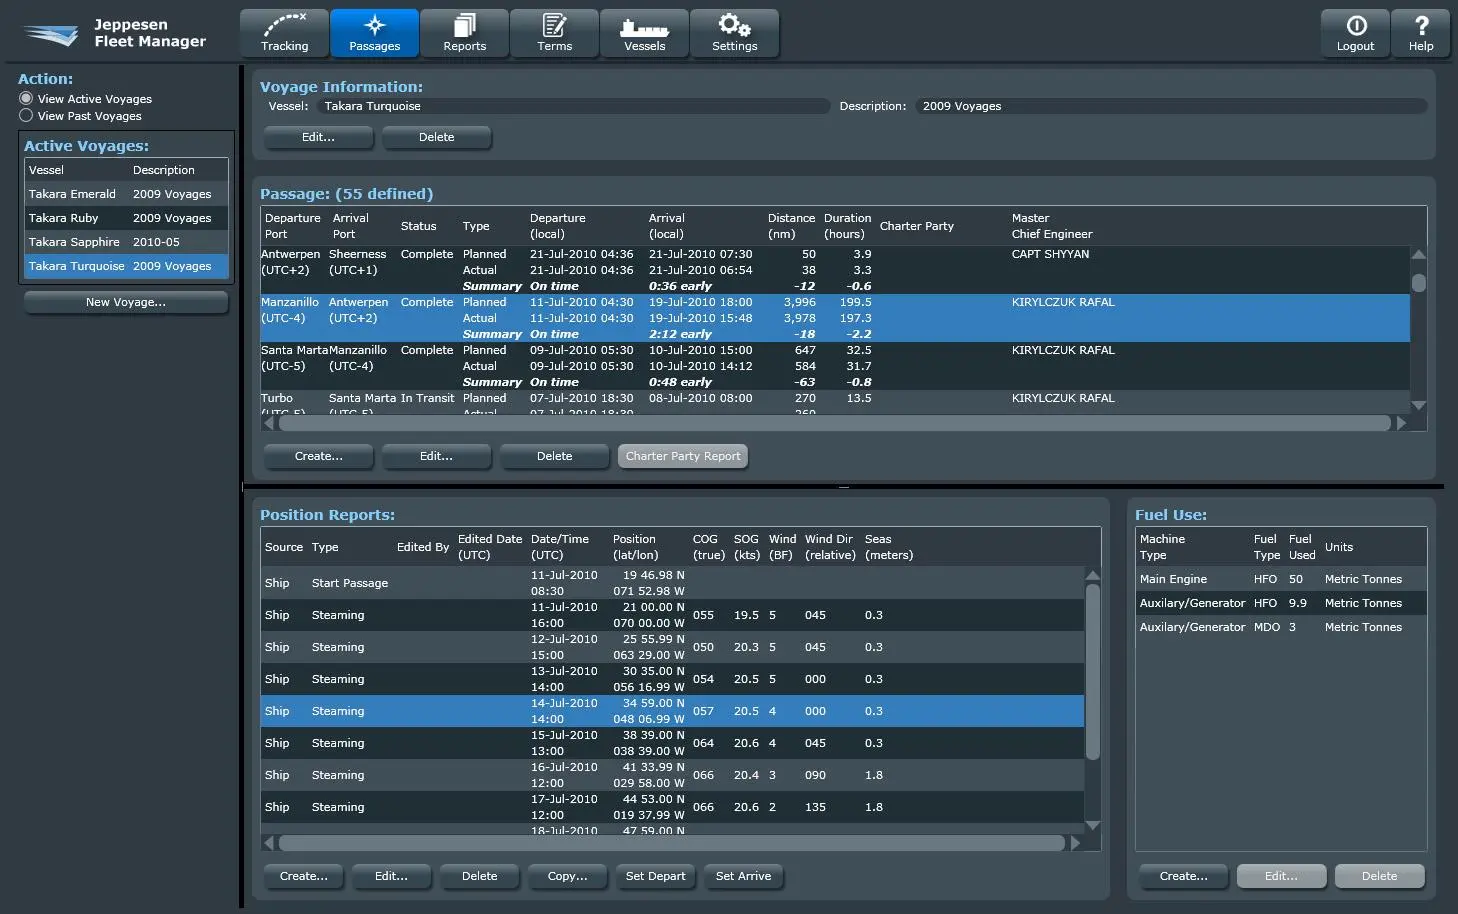Click the Fuel Use Delete button
This screenshot has width=1458, height=914.
tap(1379, 876)
